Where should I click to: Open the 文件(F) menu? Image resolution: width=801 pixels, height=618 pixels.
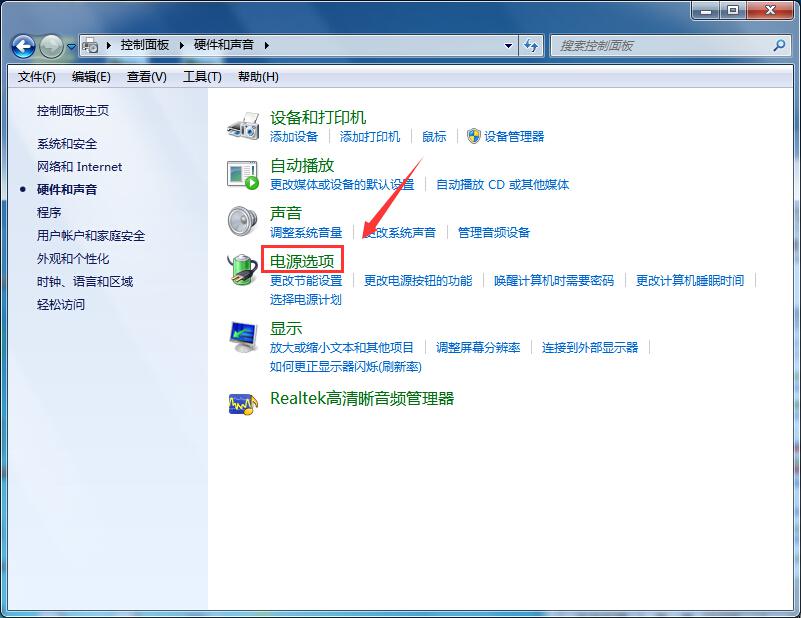pos(37,77)
